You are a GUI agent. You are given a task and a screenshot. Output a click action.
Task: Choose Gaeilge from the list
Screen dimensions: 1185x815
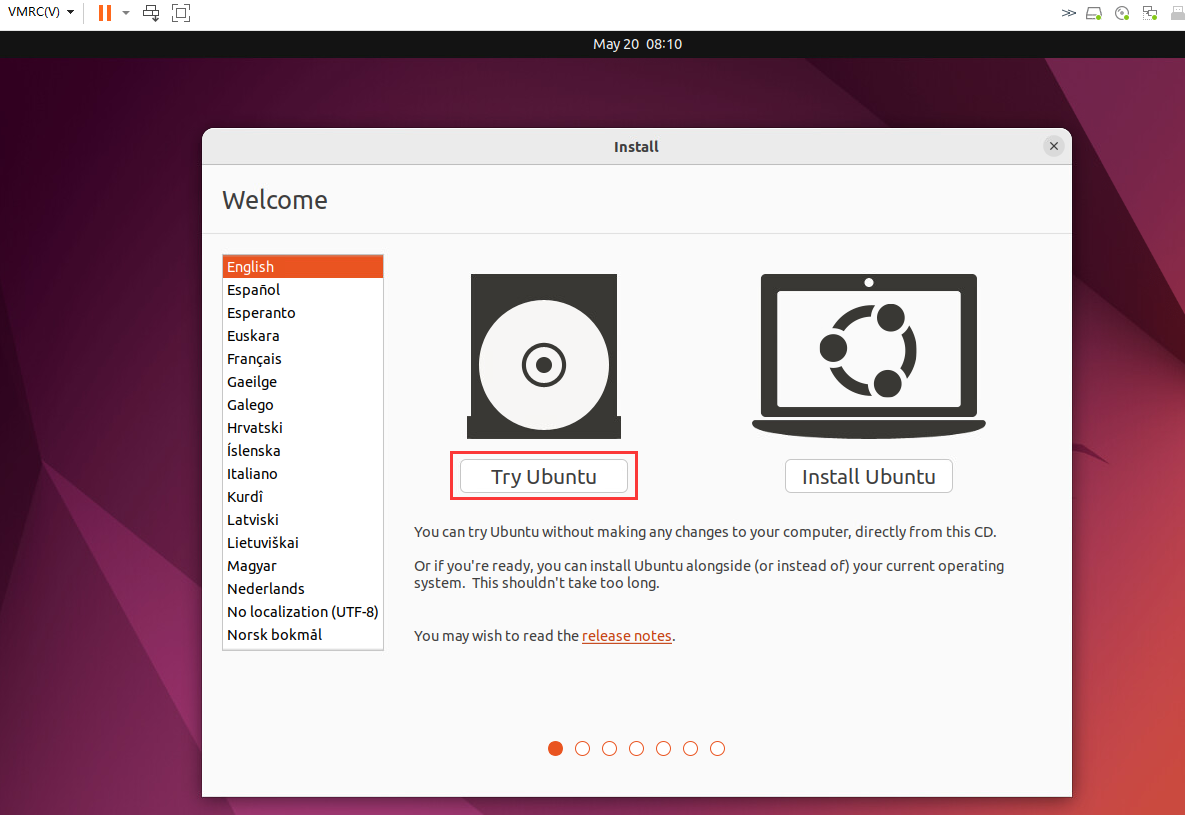[303, 382]
